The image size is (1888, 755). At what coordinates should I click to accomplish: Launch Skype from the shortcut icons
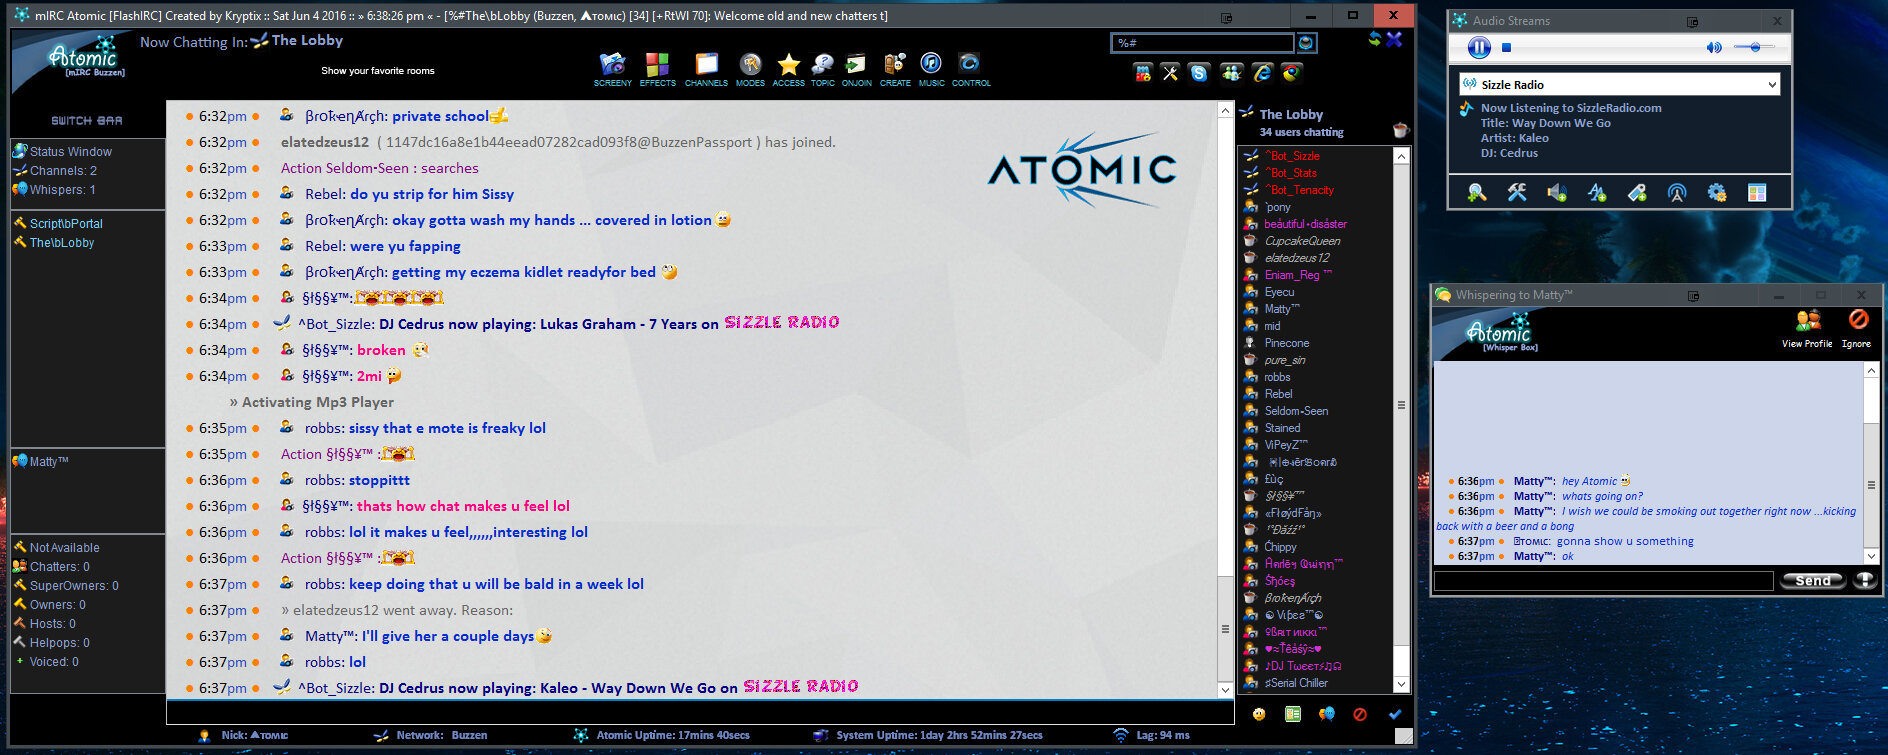coord(1199,73)
